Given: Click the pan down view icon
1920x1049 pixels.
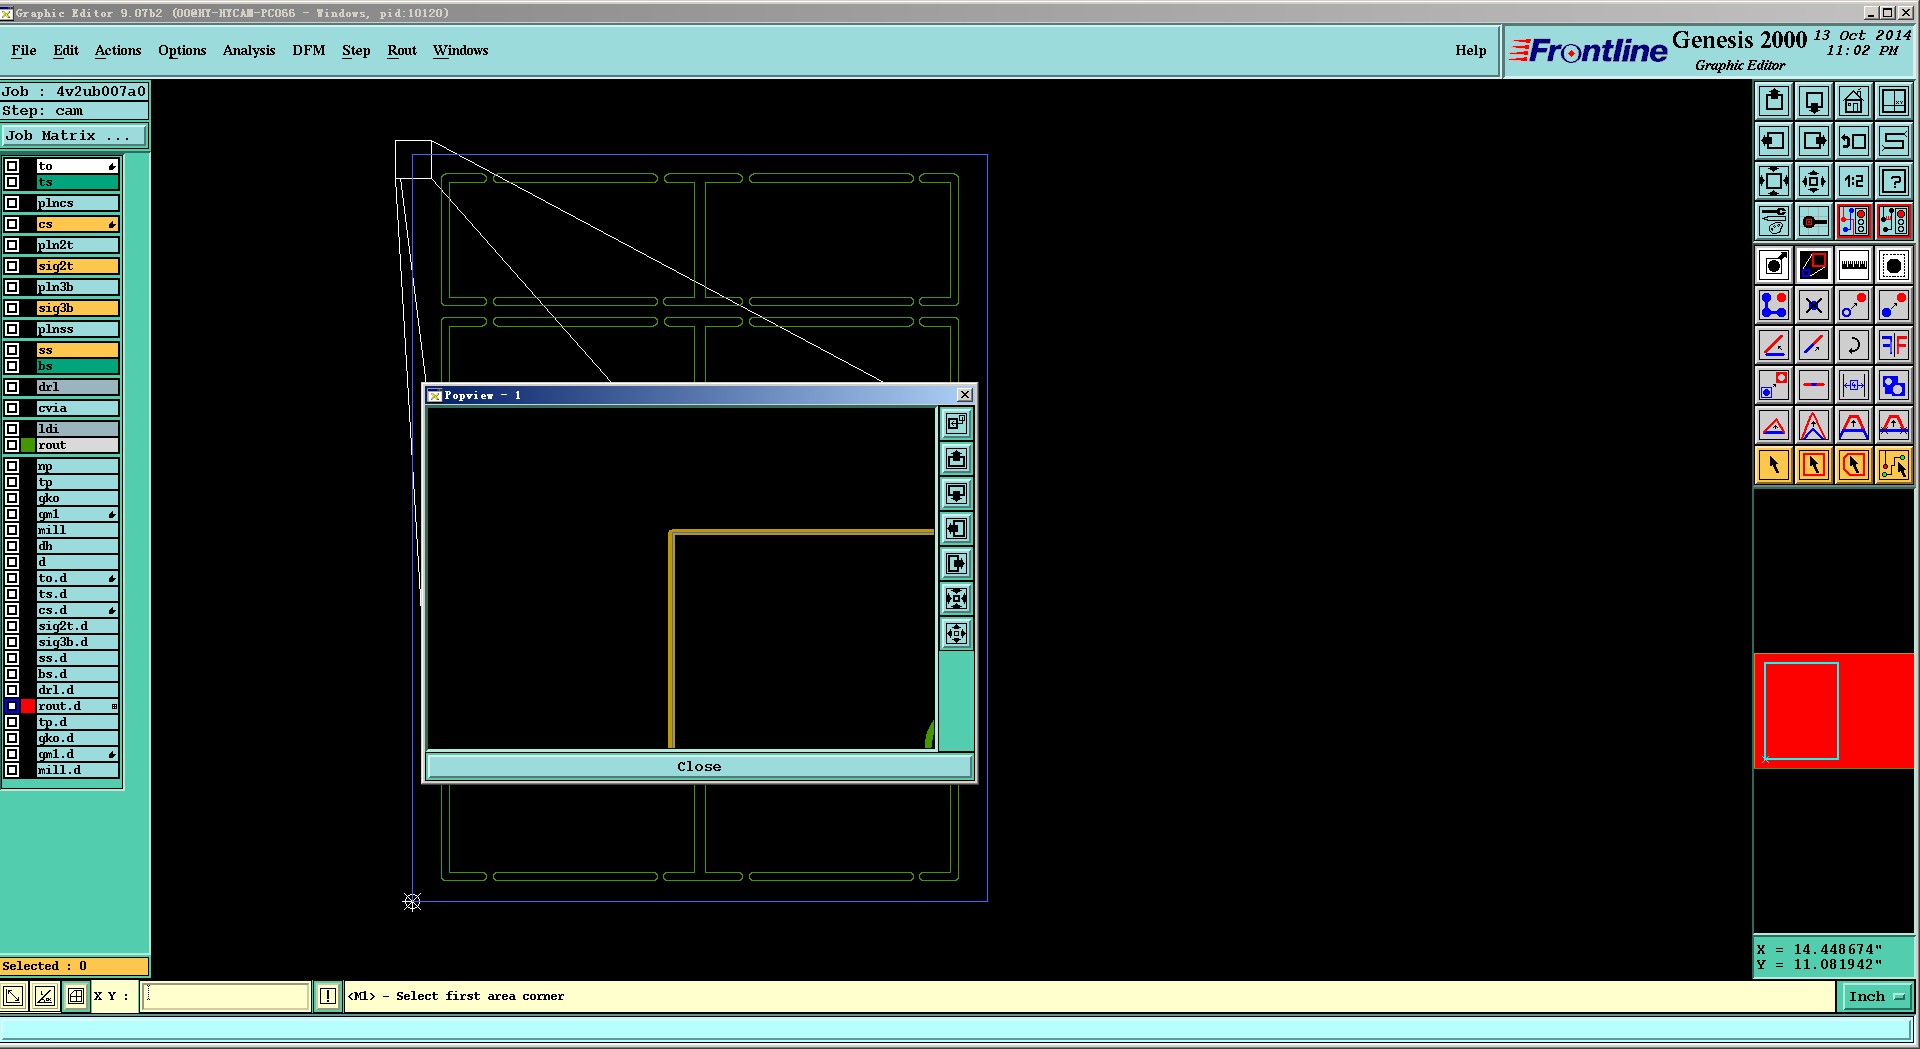Looking at the screenshot, I should (x=1814, y=101).
